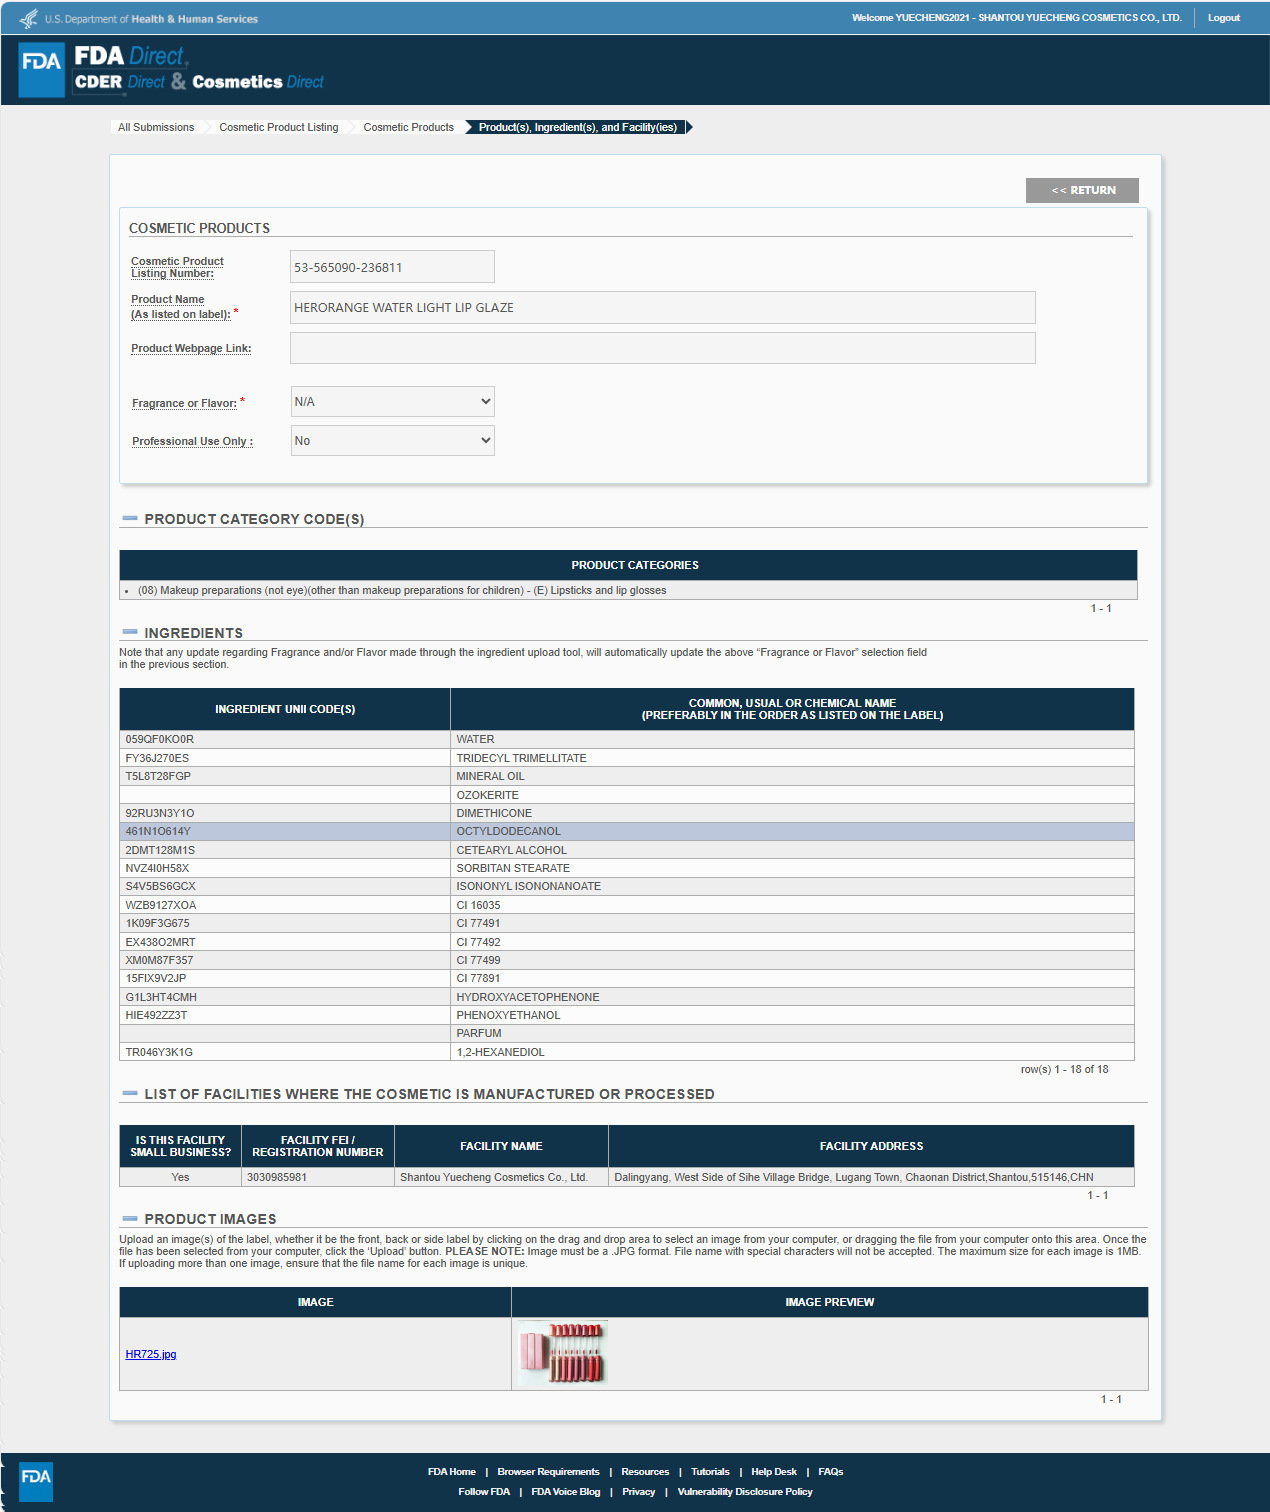Click the Logout link

pyautogui.click(x=1223, y=18)
